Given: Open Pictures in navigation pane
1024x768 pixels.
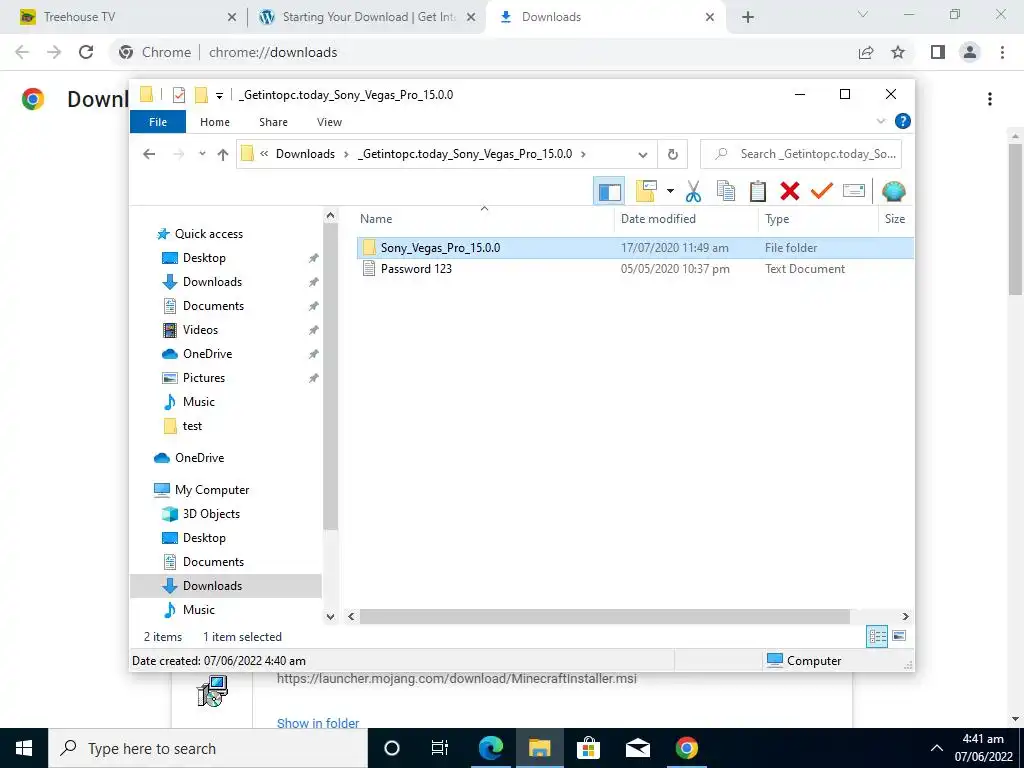Looking at the screenshot, I should (x=203, y=378).
